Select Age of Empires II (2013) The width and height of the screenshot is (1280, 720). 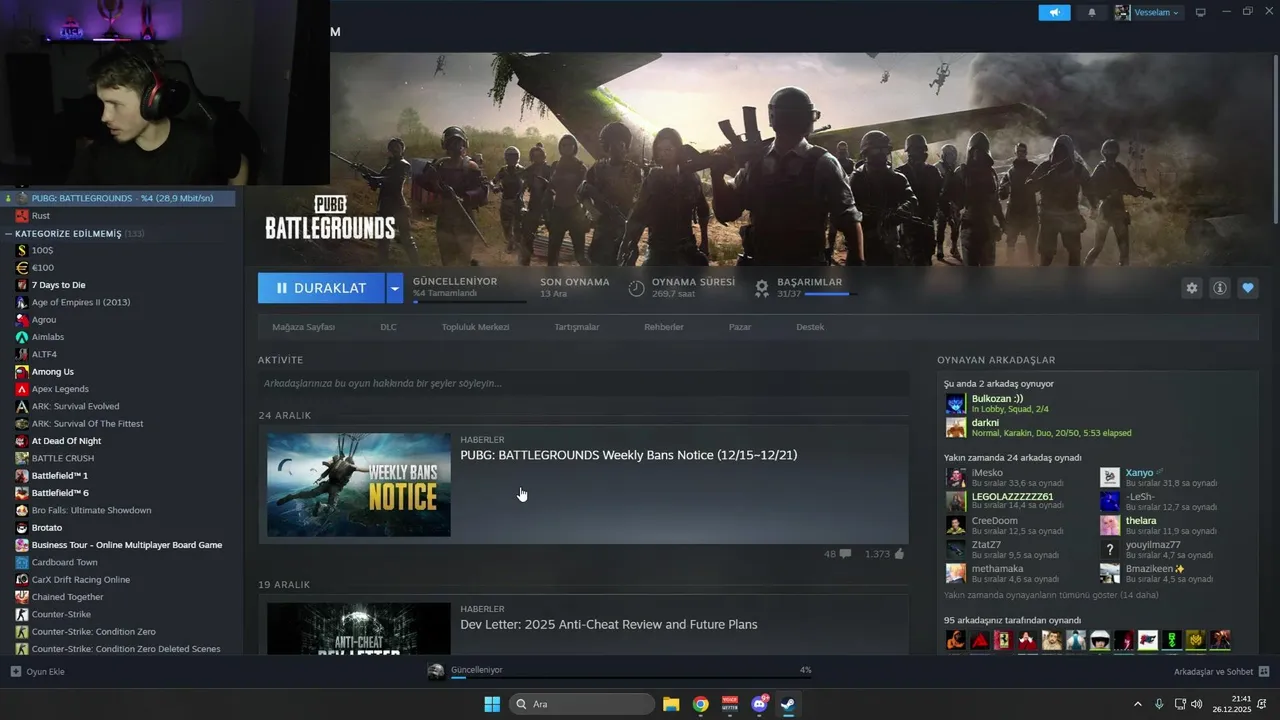80,302
